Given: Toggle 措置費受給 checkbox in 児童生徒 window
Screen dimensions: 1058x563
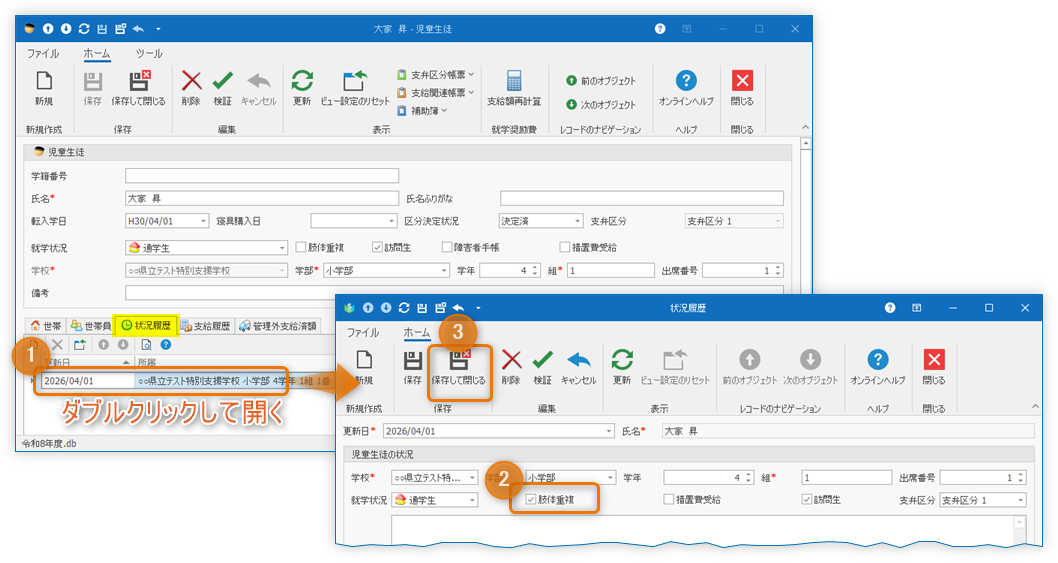Looking at the screenshot, I should (565, 247).
